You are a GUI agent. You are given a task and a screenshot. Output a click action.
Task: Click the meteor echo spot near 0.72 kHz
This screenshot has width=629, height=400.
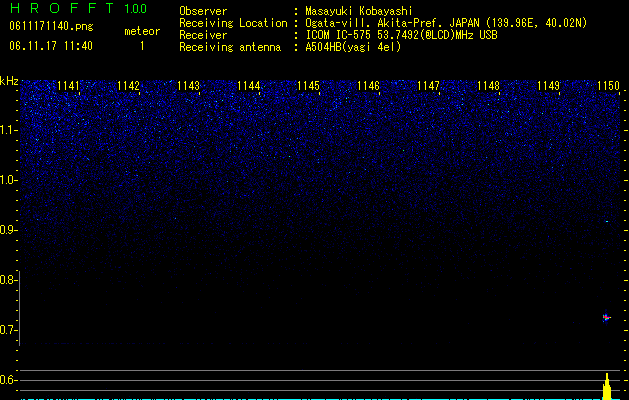(606, 318)
